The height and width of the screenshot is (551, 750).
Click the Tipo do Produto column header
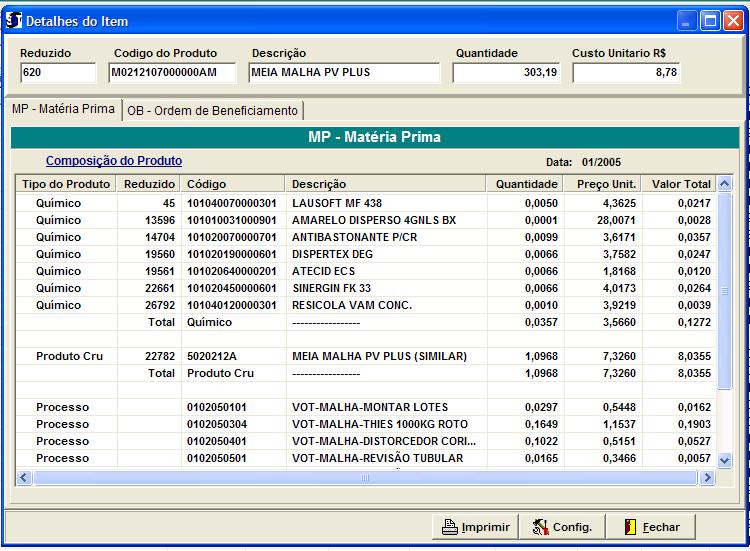(66, 184)
